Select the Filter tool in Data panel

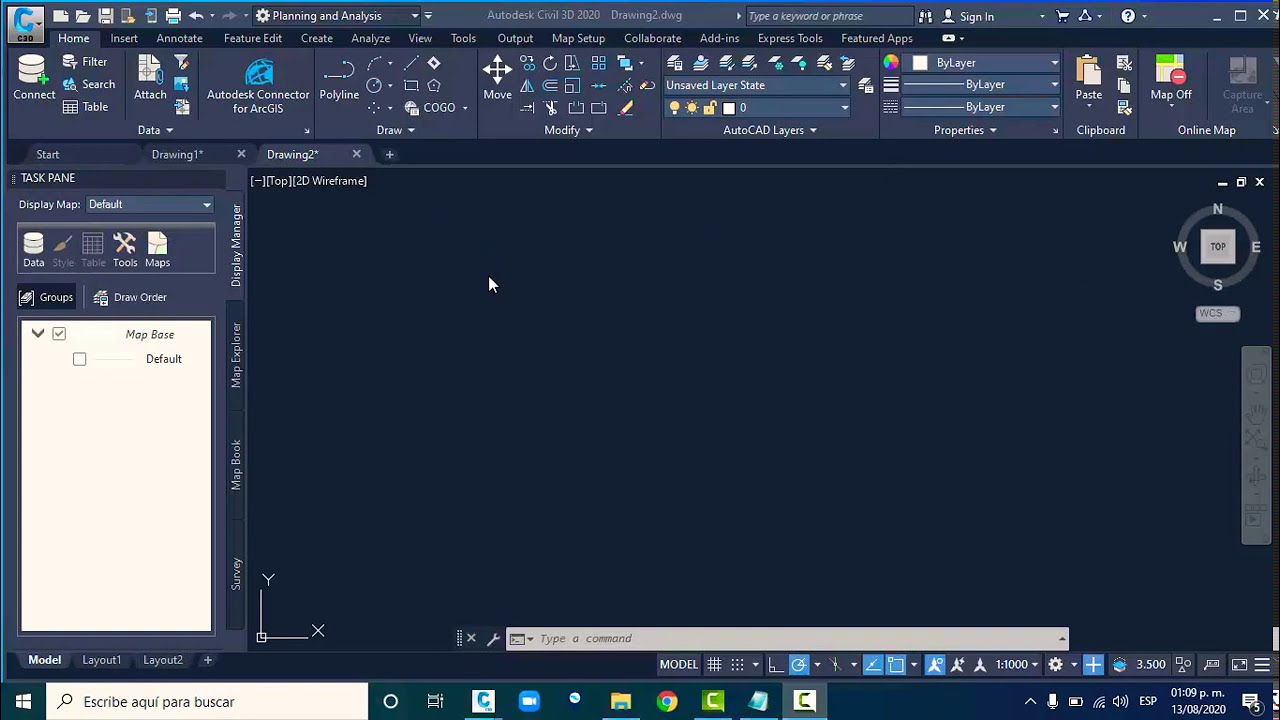[85, 62]
